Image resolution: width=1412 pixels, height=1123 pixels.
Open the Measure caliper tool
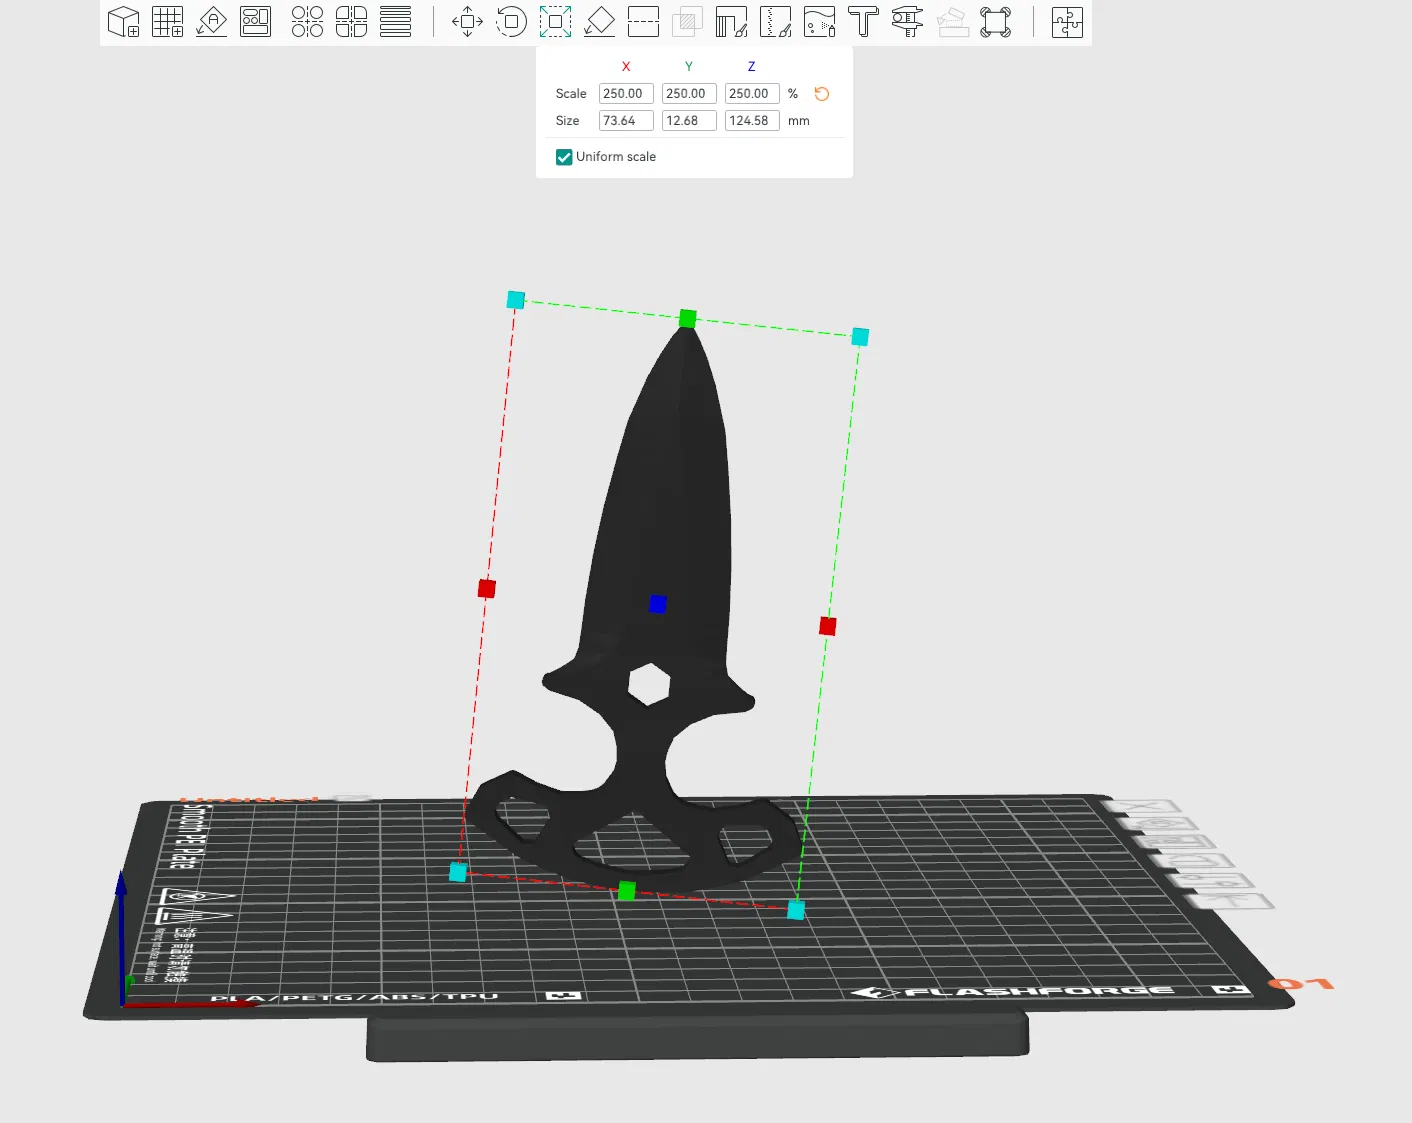[907, 21]
